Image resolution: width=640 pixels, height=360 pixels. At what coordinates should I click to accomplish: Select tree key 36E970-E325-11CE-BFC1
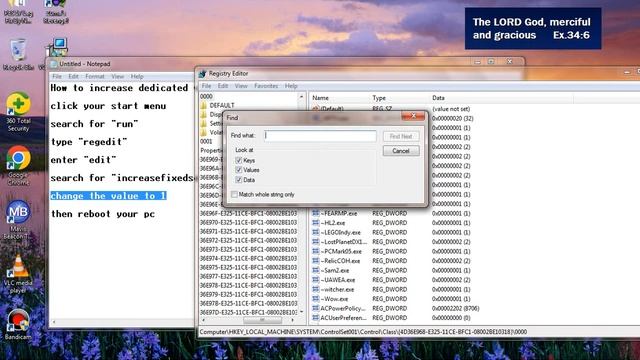pyautogui.click(x=248, y=222)
